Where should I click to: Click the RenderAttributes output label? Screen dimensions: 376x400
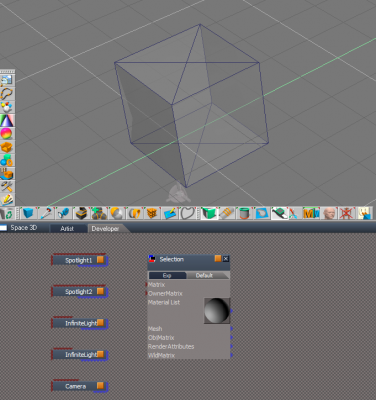pos(171,346)
